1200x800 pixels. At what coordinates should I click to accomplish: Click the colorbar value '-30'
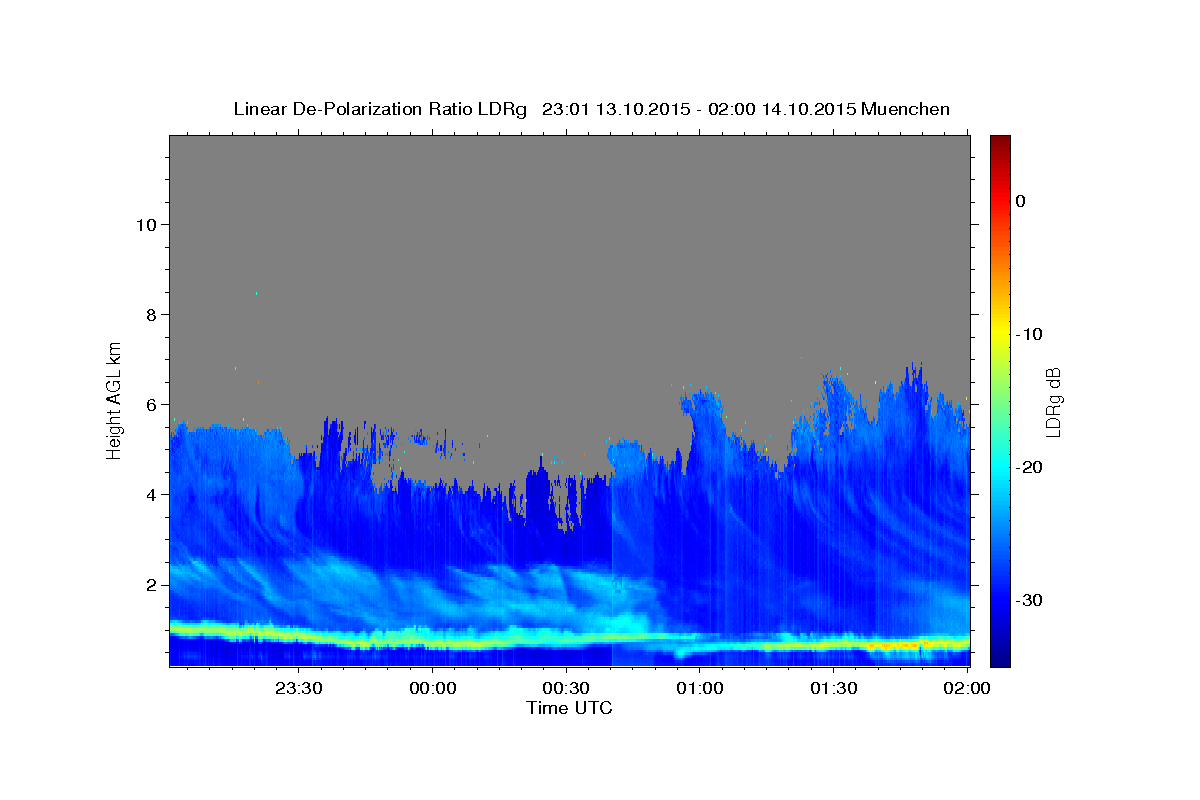point(1029,600)
